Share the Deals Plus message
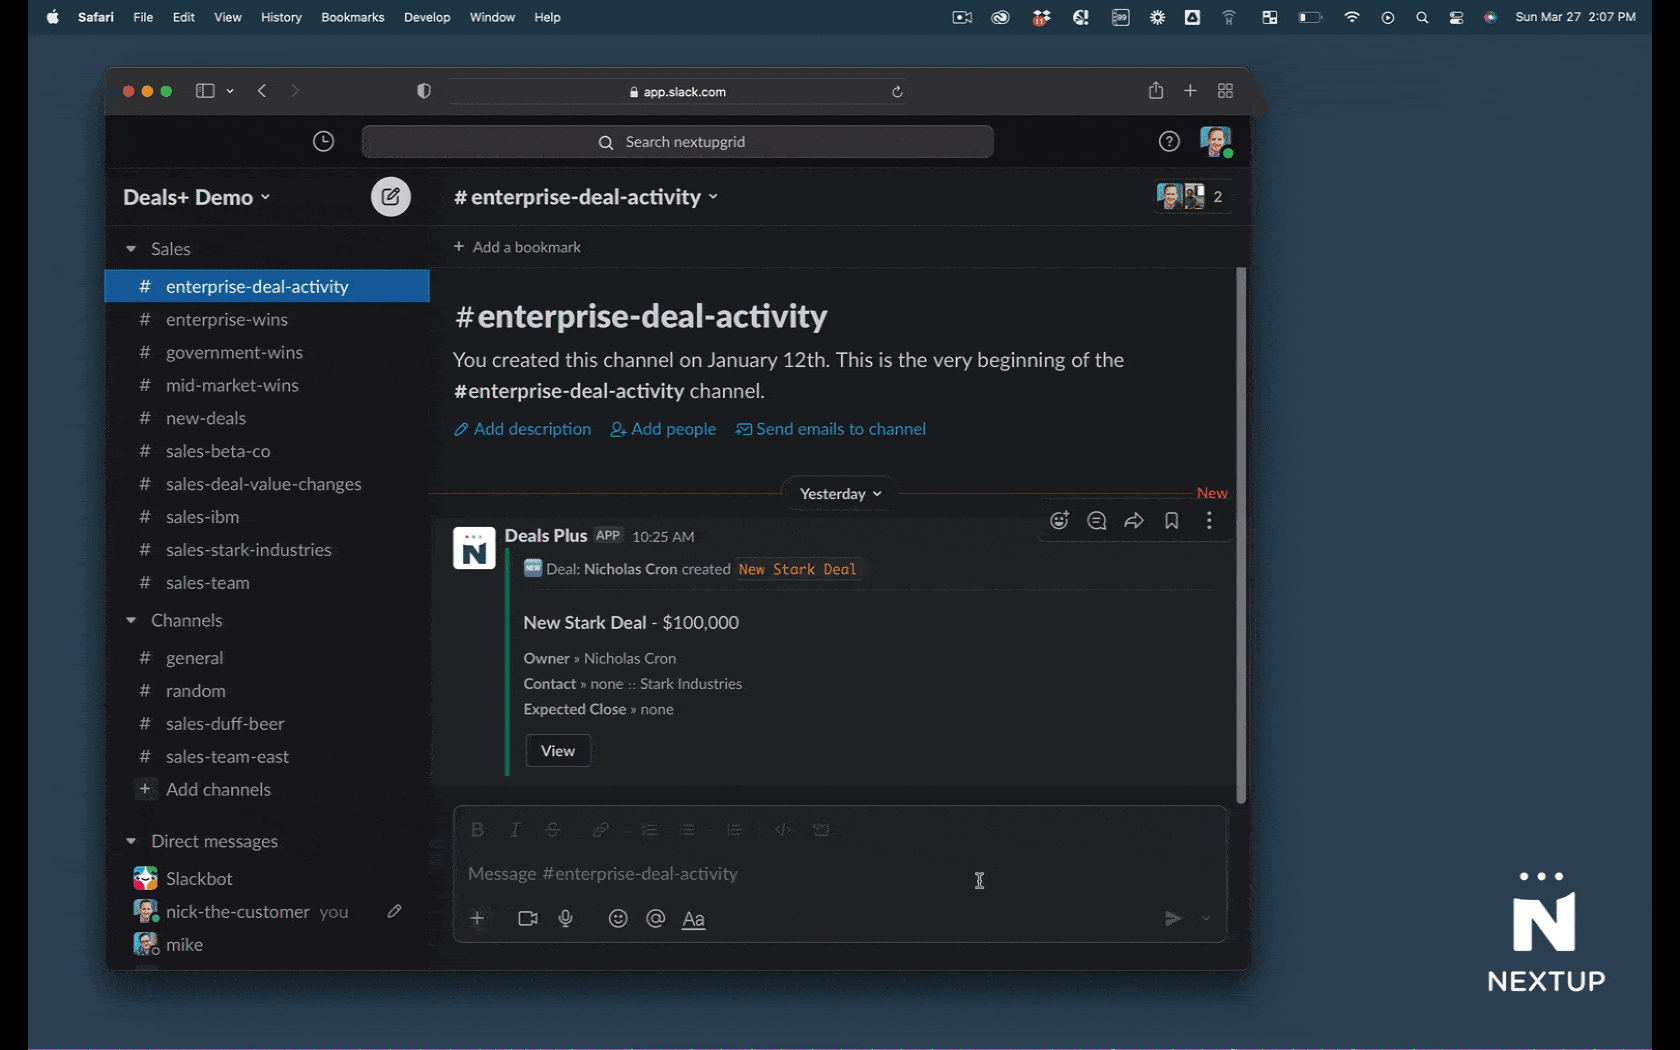 click(1134, 521)
